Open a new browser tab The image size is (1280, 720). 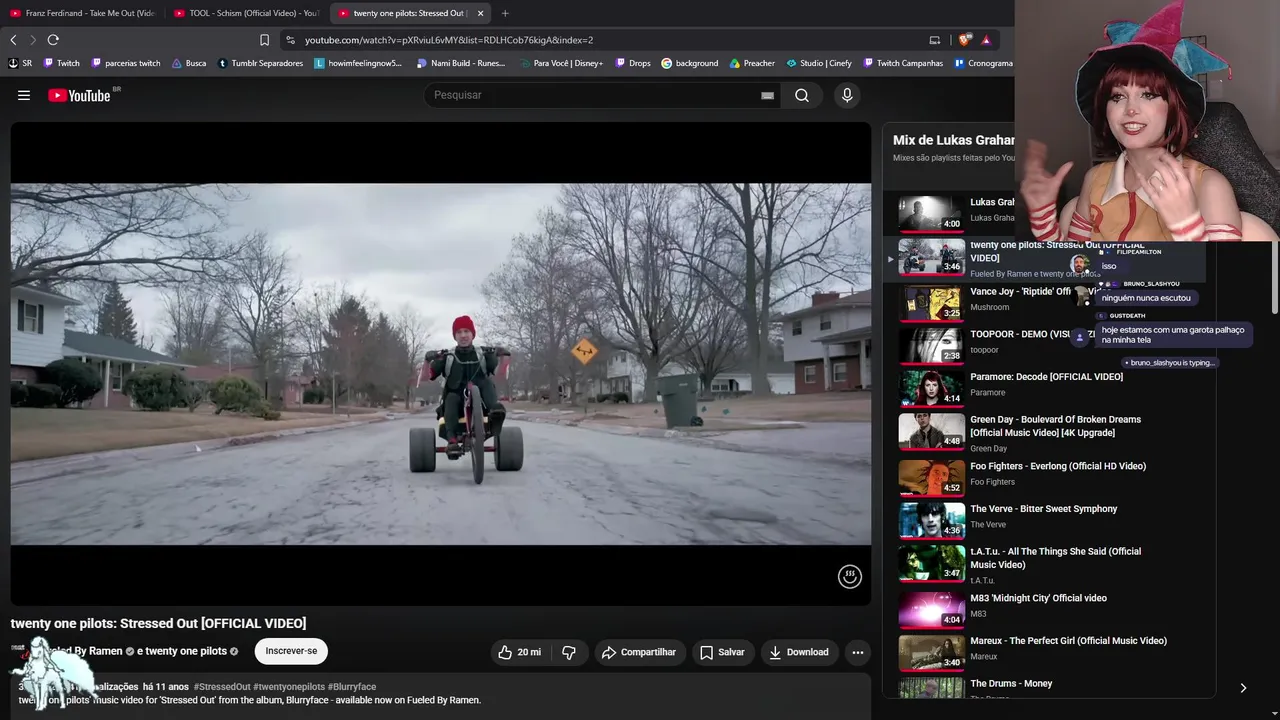[505, 13]
